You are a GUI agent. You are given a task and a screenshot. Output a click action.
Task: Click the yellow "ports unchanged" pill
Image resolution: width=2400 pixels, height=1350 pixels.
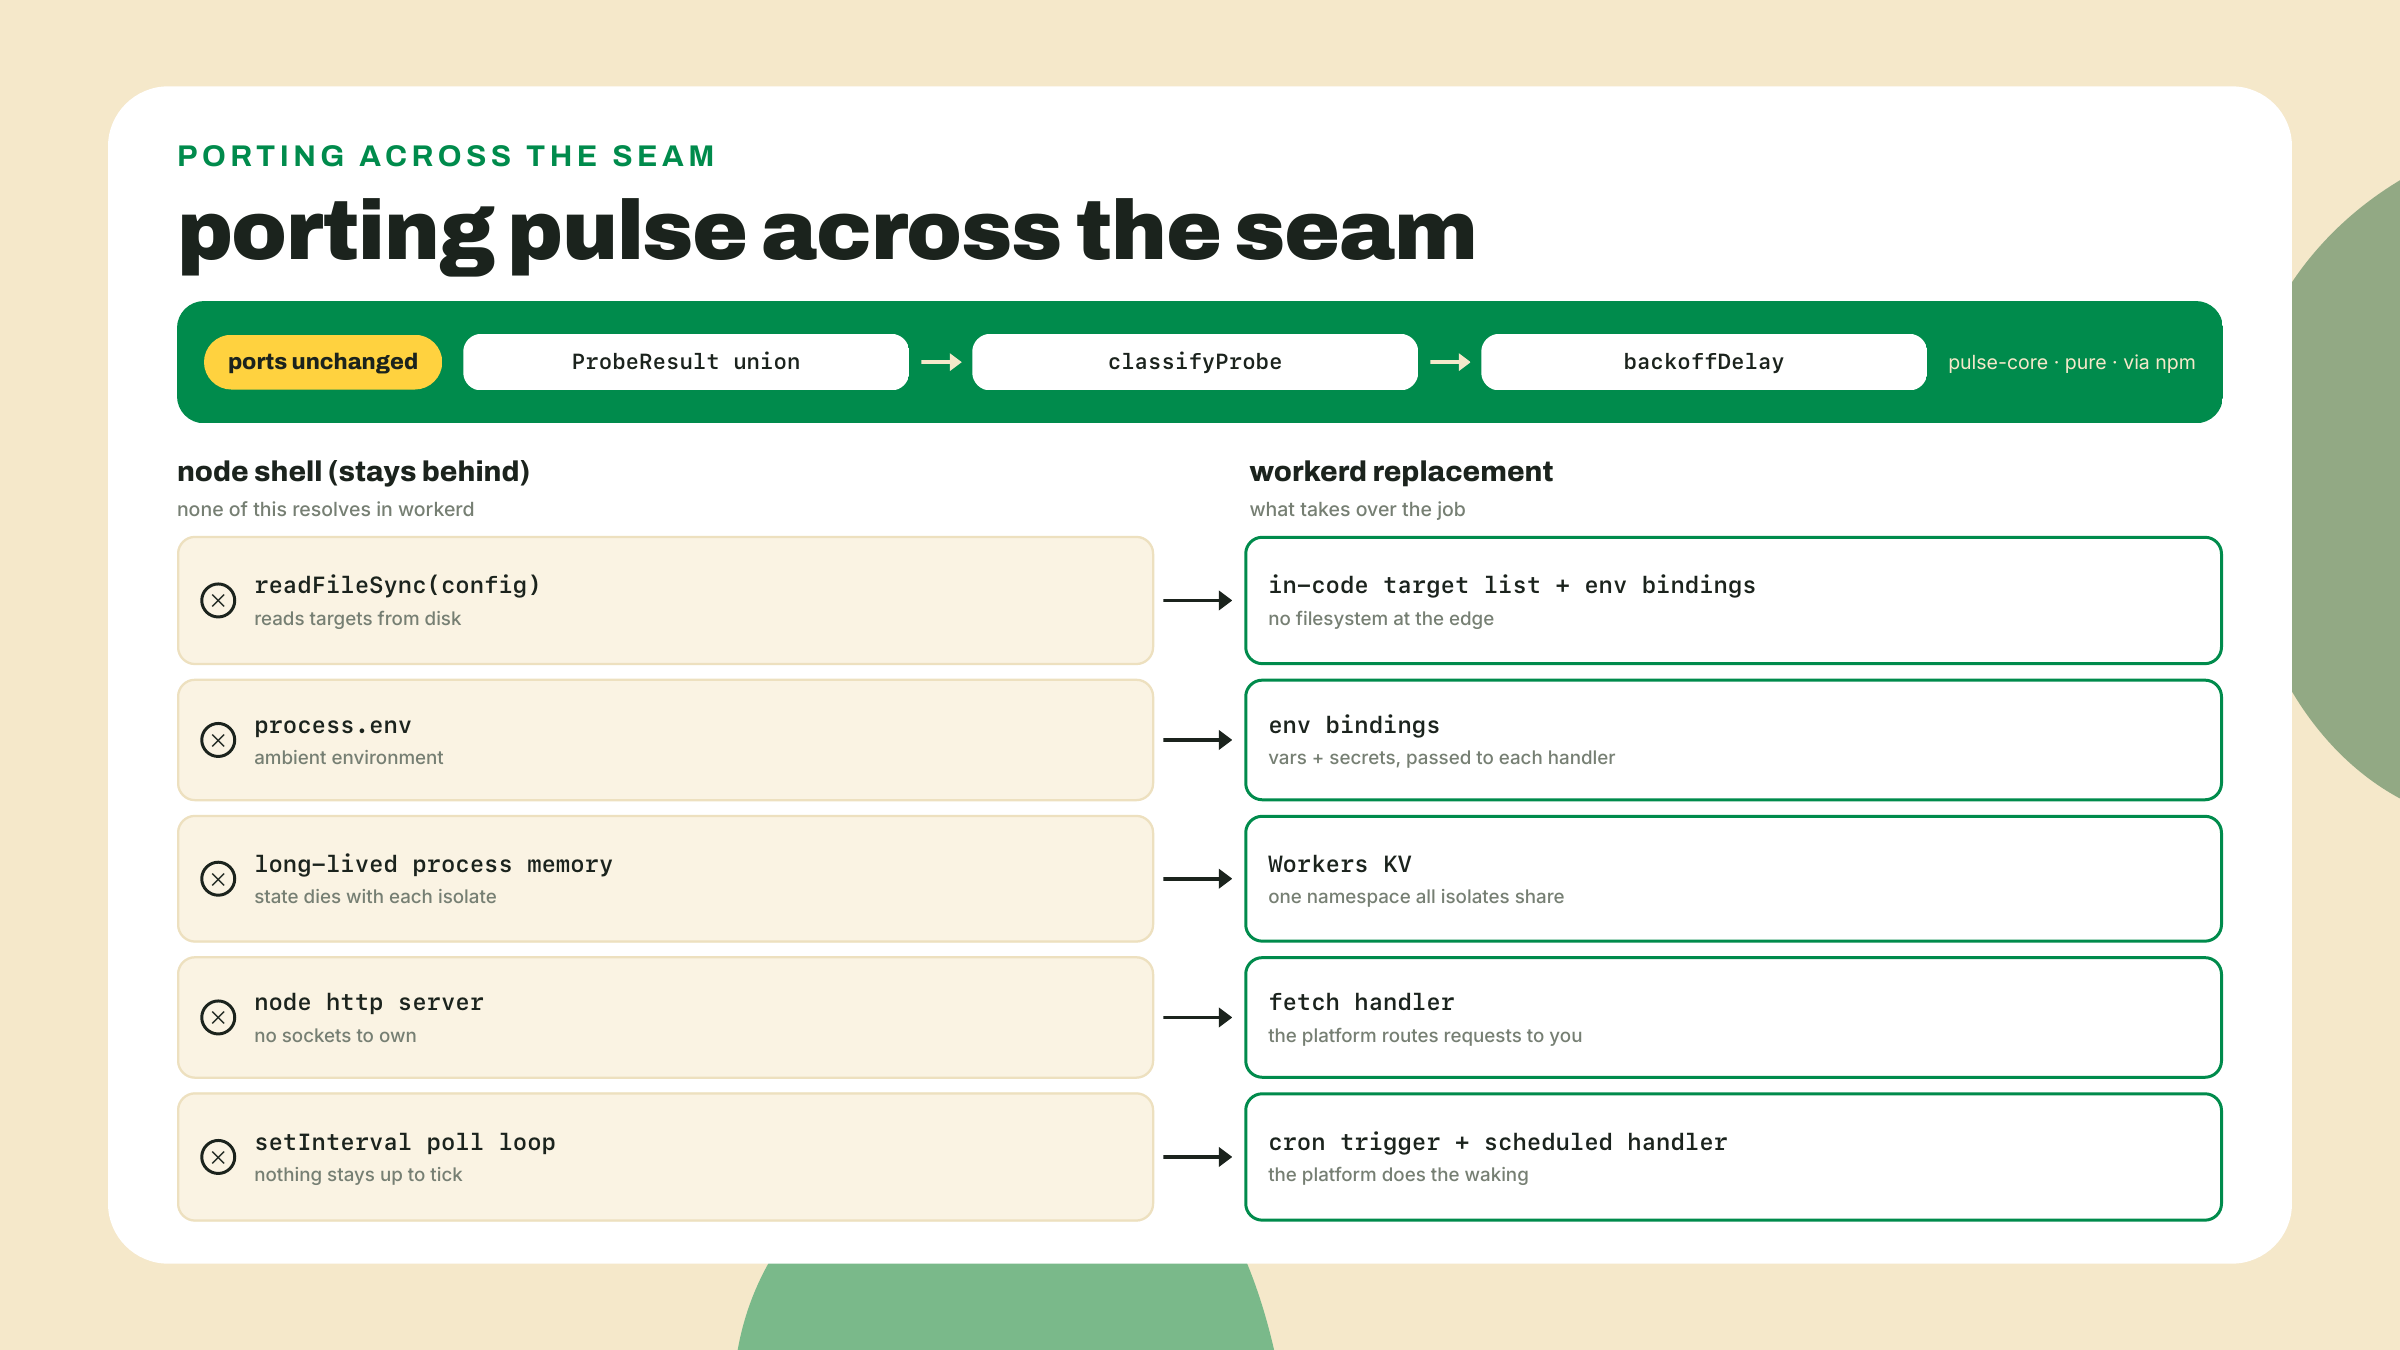pos(323,362)
